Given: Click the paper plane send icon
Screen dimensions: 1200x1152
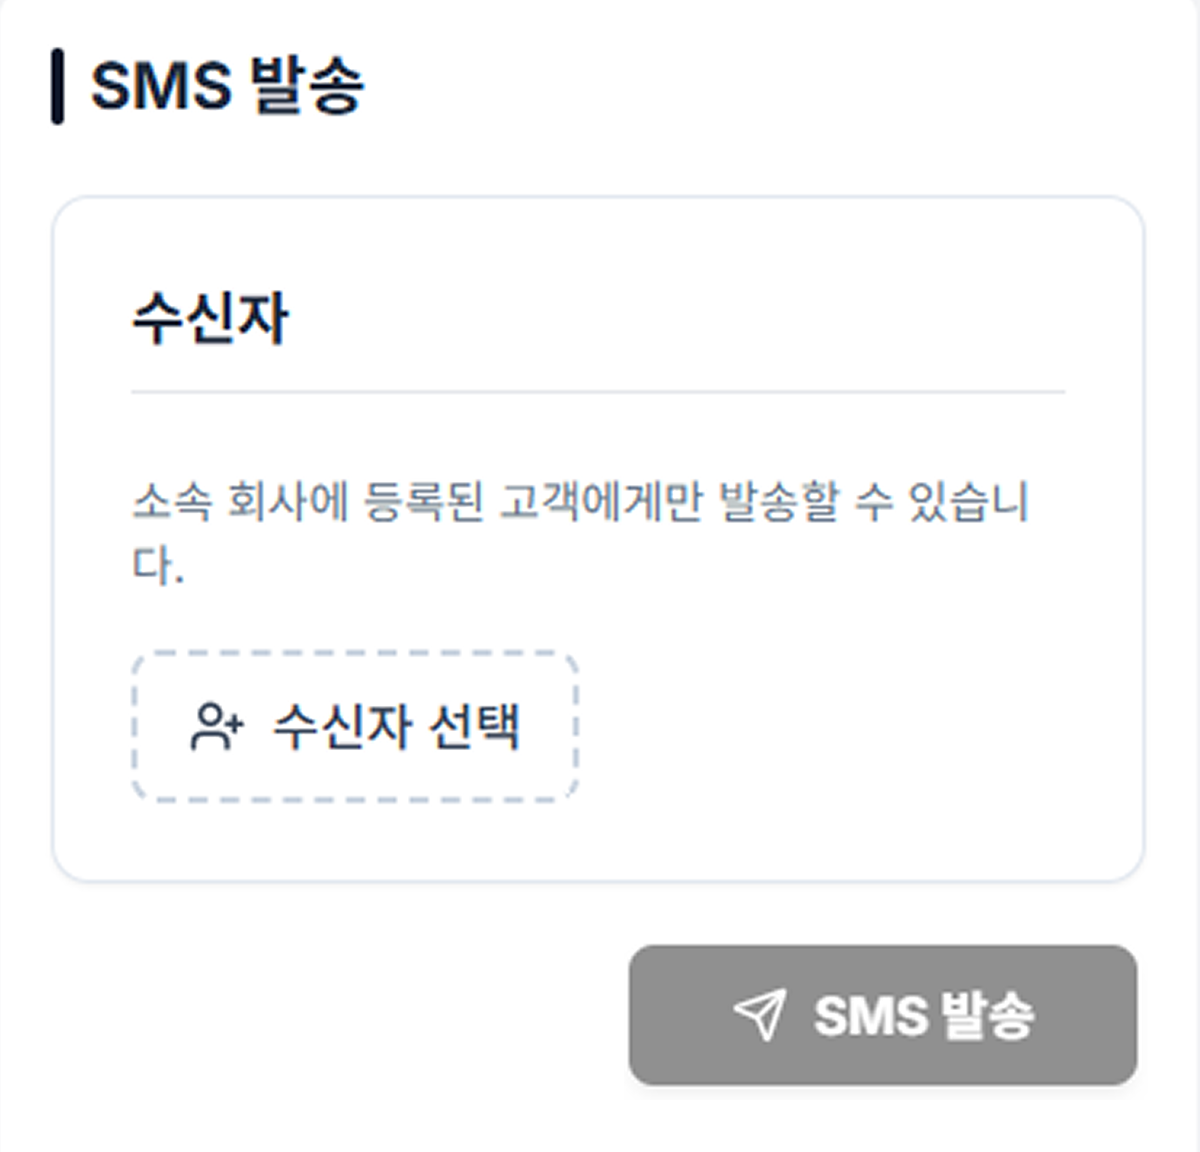Looking at the screenshot, I should click(760, 1015).
